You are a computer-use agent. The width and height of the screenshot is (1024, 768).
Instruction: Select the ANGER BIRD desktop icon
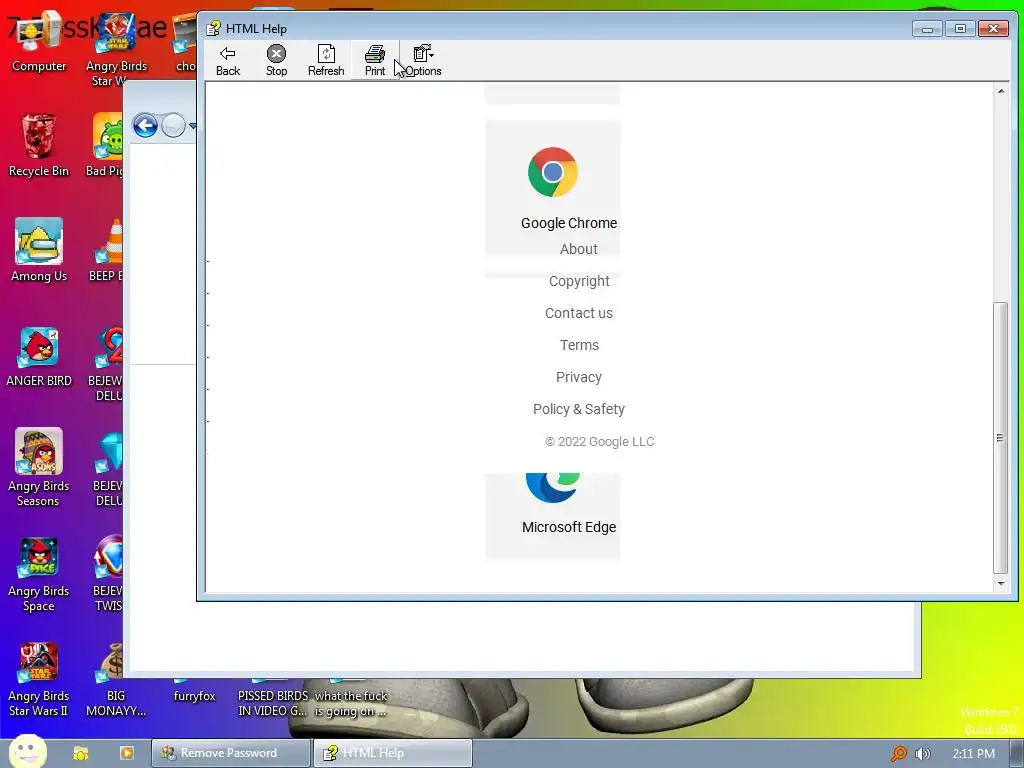click(x=39, y=357)
